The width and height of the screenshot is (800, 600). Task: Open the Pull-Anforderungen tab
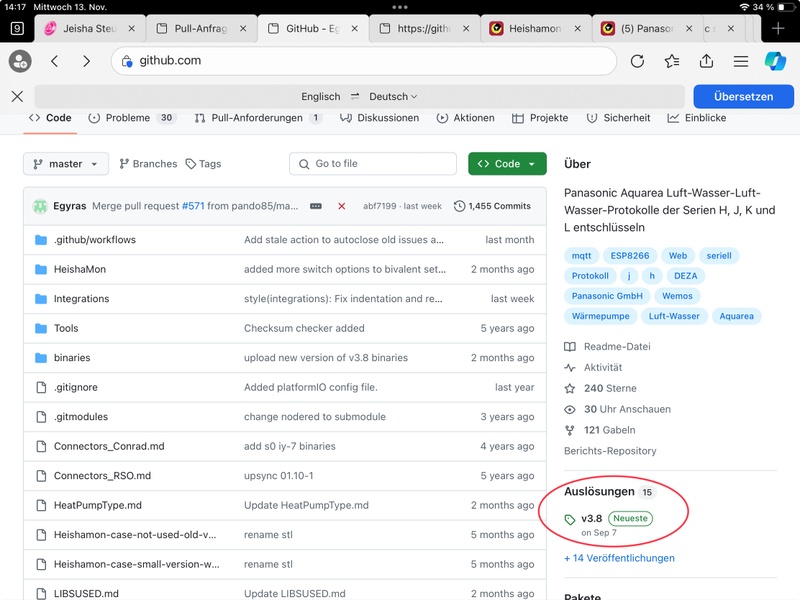tap(258, 118)
